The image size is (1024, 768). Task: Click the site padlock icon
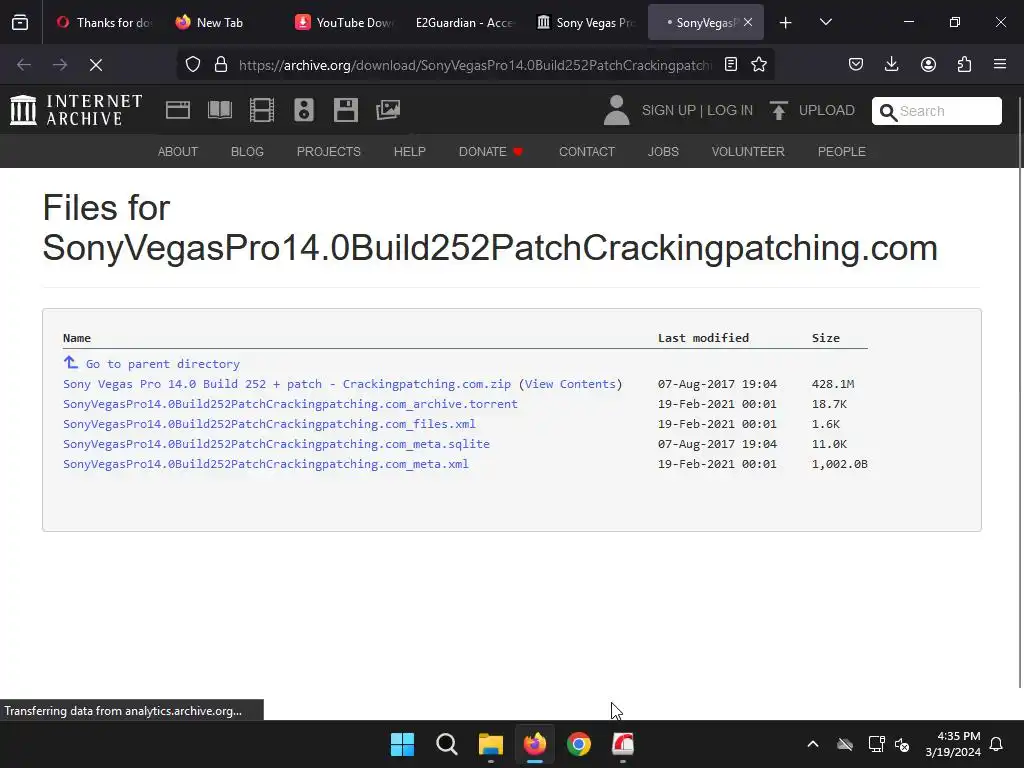click(x=221, y=65)
